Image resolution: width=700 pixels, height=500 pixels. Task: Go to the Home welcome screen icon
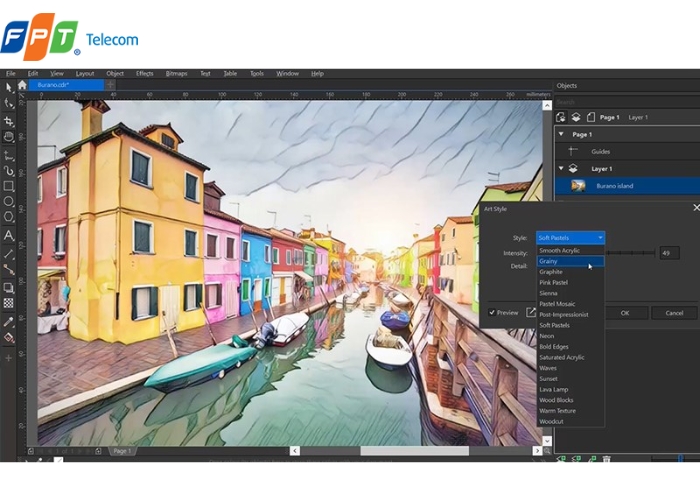pyautogui.click(x=22, y=84)
